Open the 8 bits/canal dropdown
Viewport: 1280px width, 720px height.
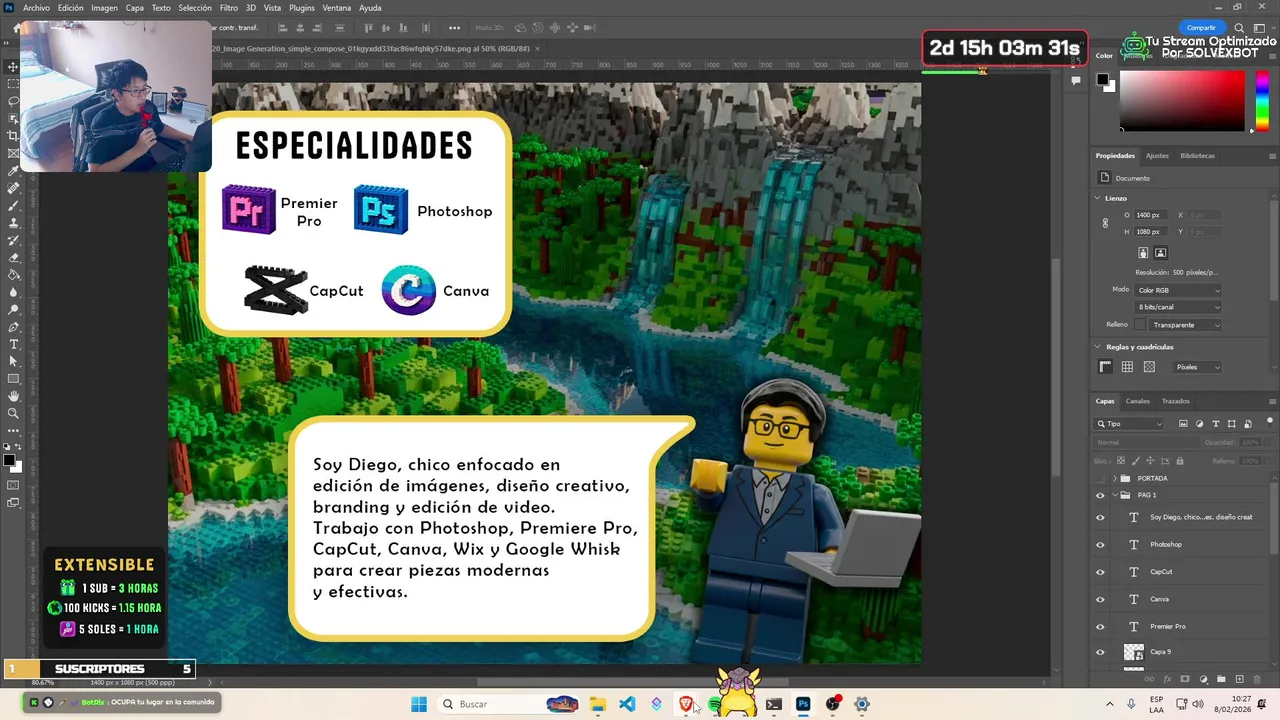tap(1178, 307)
